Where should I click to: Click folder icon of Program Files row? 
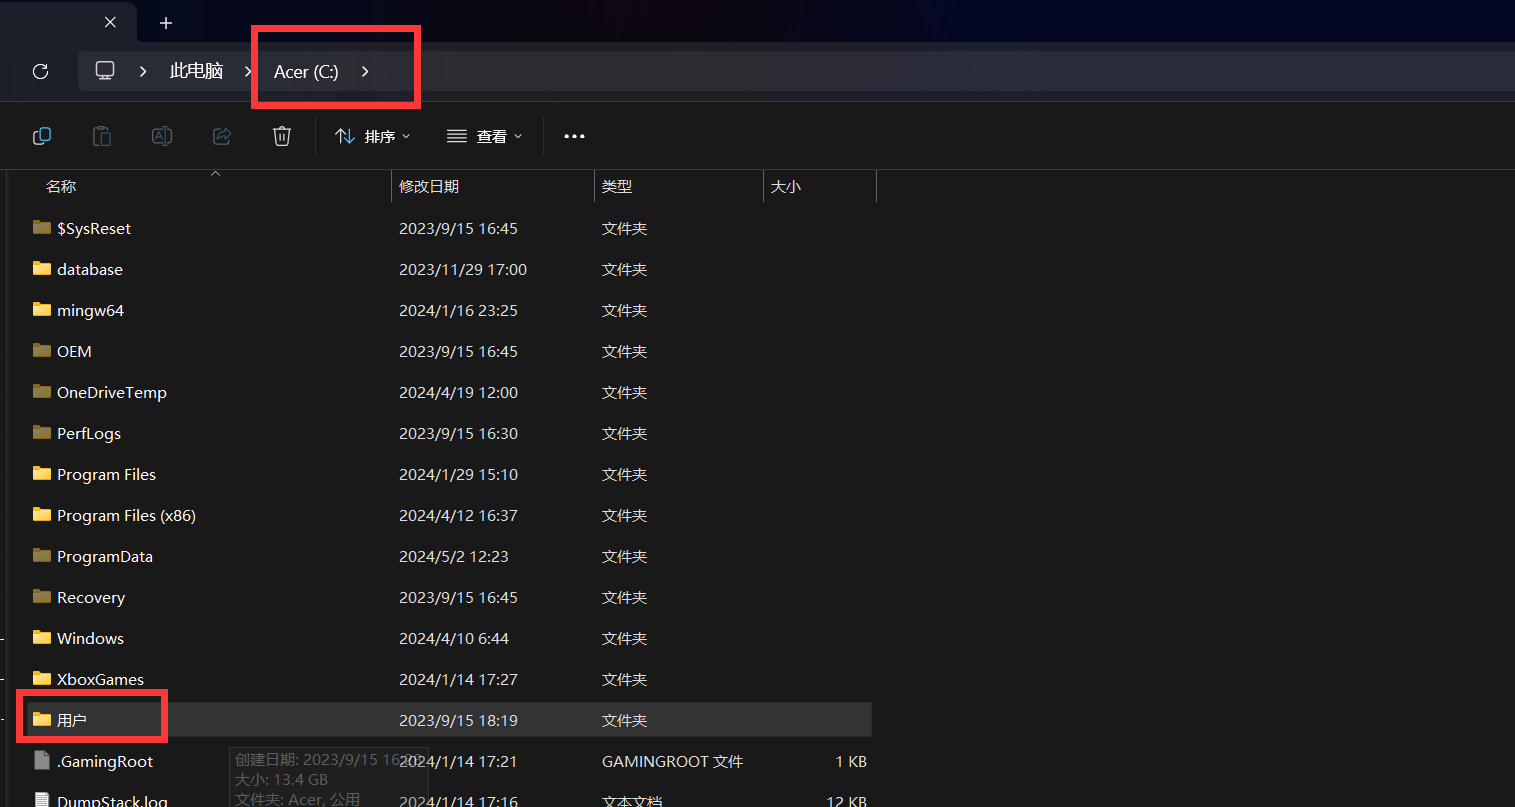pyautogui.click(x=42, y=473)
